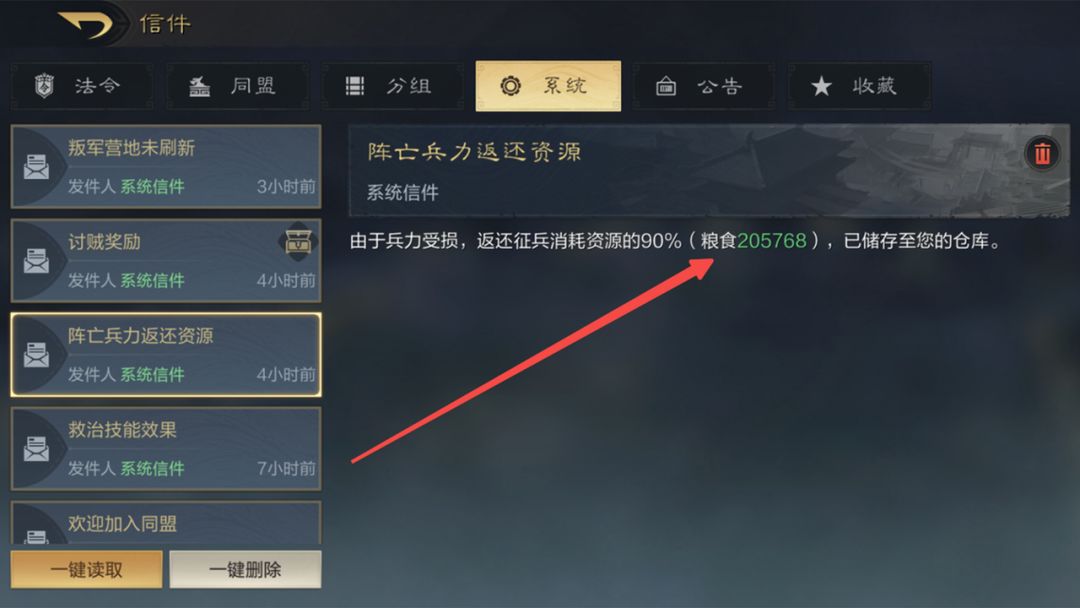Open the 讨贼奖励 mail item
Viewport: 1080px width, 608px height.
coord(166,261)
